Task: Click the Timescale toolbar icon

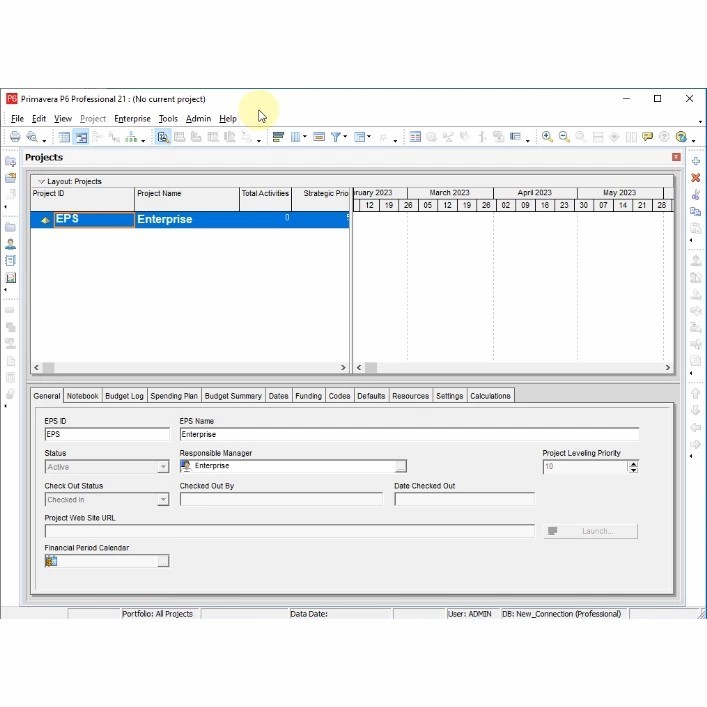Action: coord(319,137)
